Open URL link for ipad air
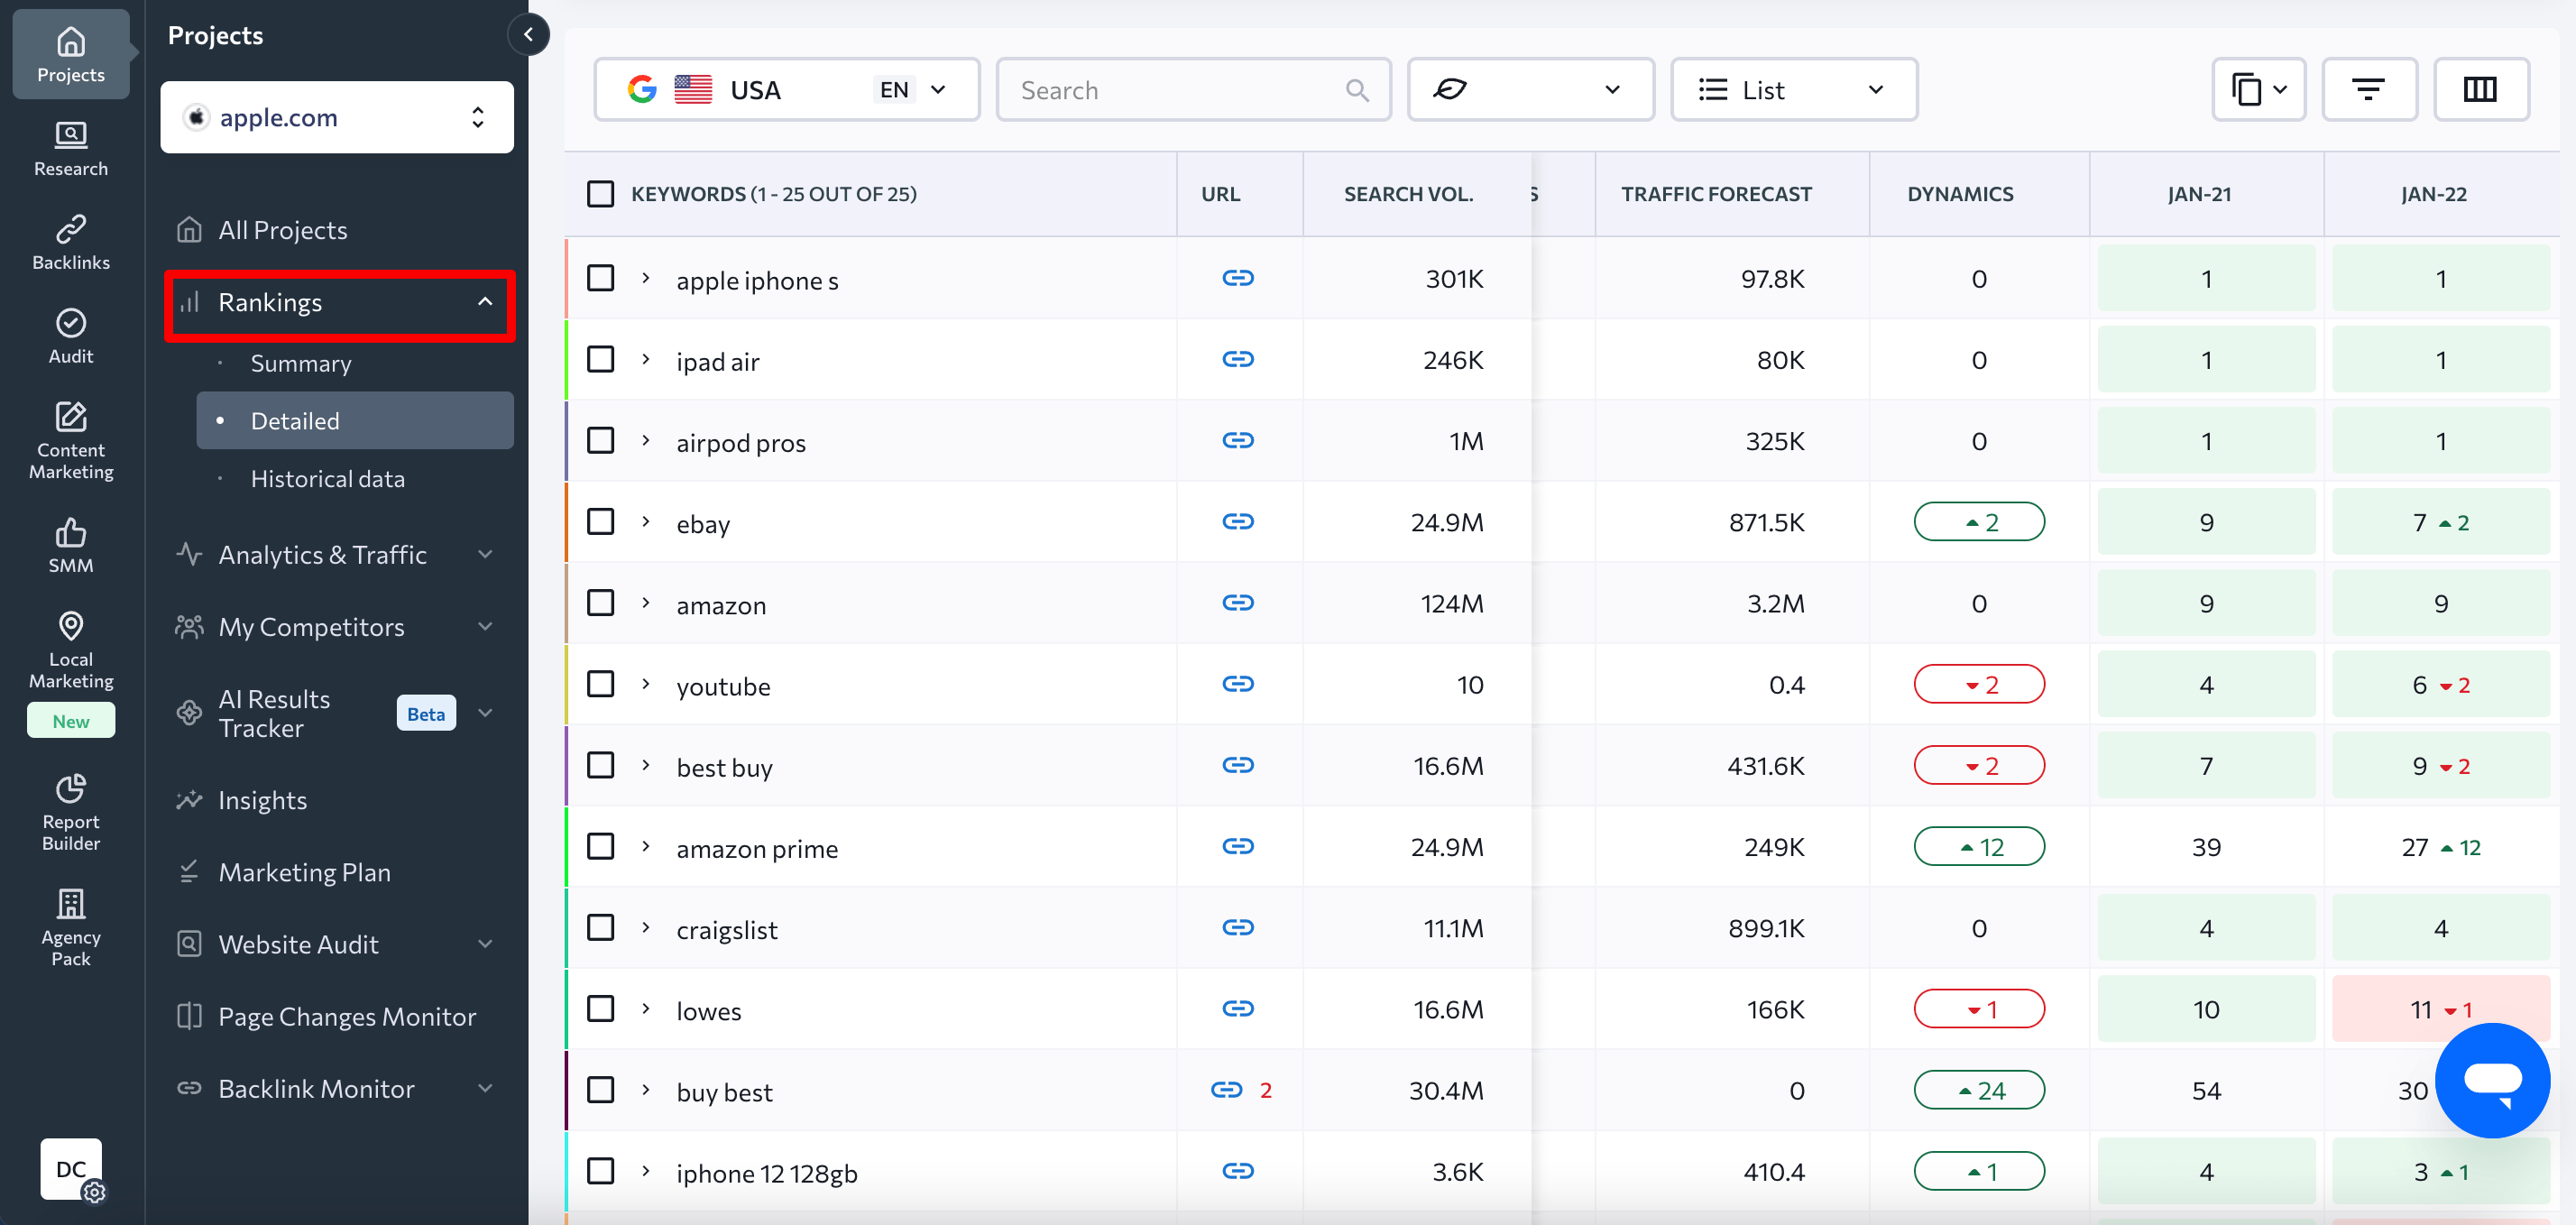This screenshot has height=1225, width=2576. (x=1237, y=359)
